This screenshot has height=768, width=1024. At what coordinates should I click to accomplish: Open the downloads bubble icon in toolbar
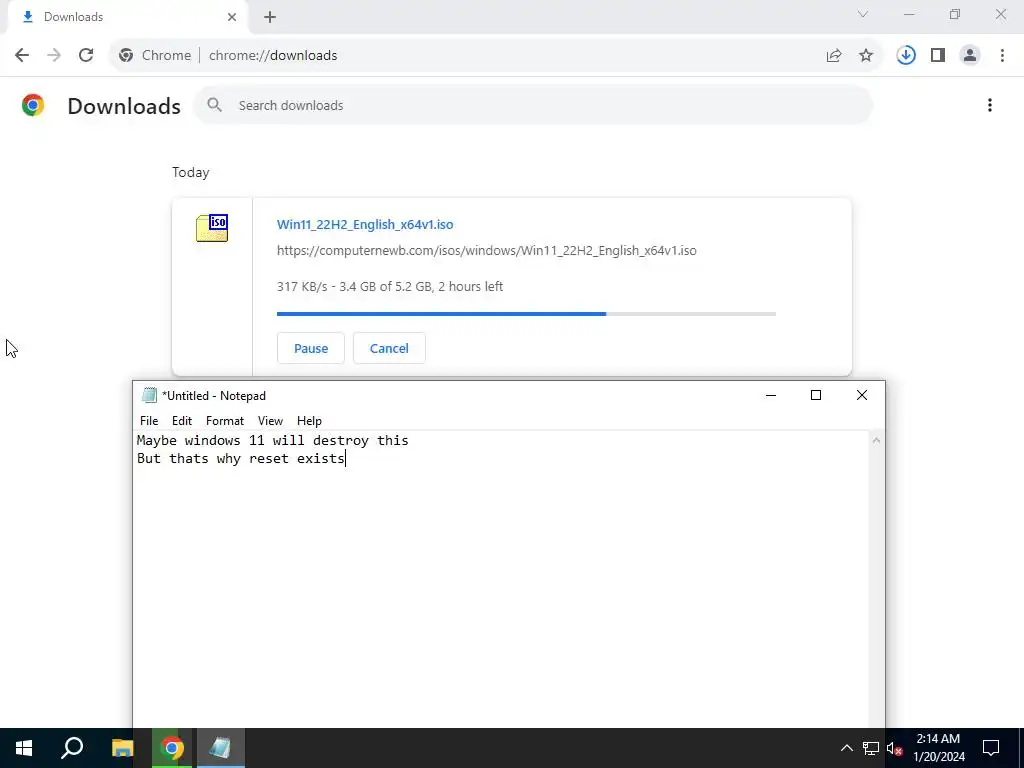[906, 56]
